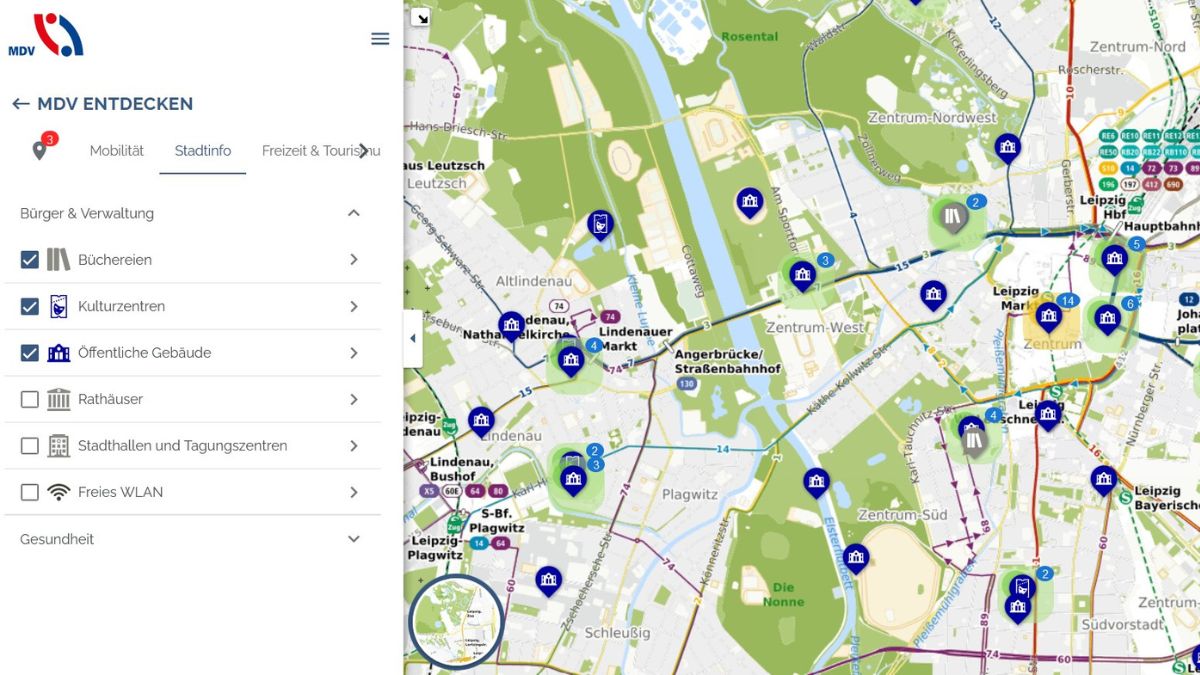Open the Kulturzentren row's right chevron
The width and height of the screenshot is (1200, 675).
click(354, 306)
